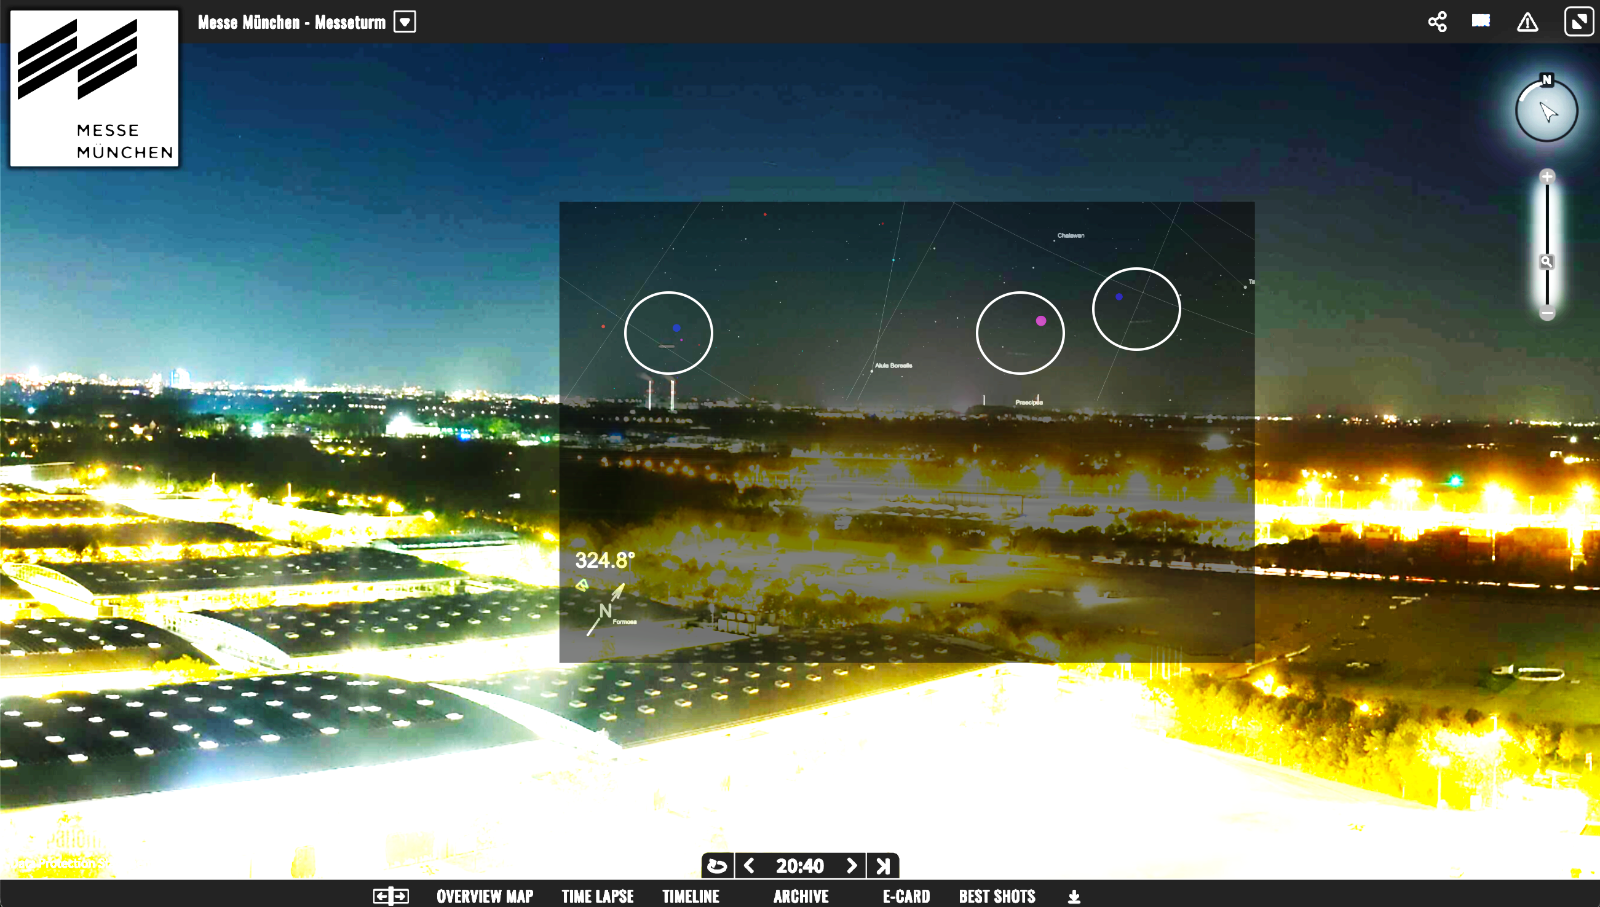Zoom in using the plus button
This screenshot has height=907, width=1600.
tap(1547, 177)
